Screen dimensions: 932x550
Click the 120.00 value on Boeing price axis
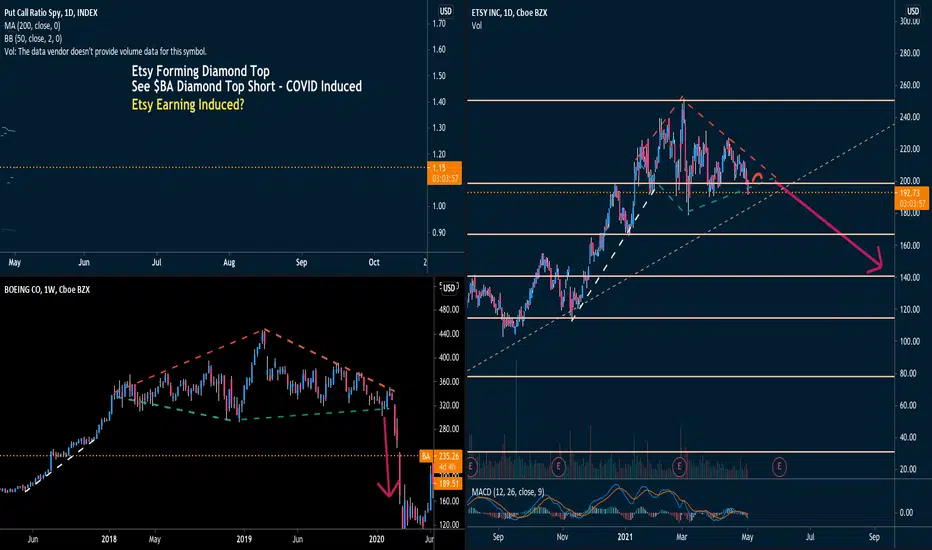[x=449, y=524]
